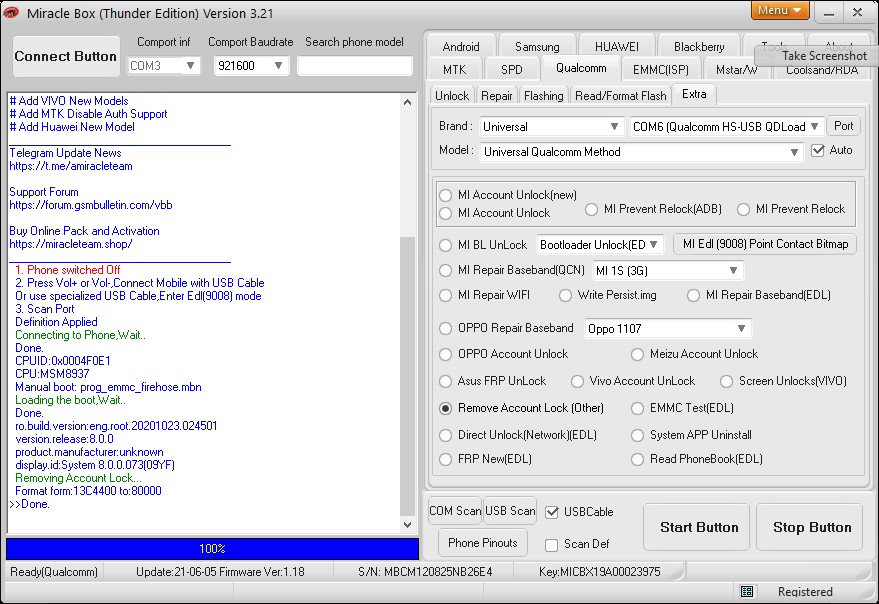879x604 pixels.
Task: Expand the Model Universal Qualcomm Method dropdown
Action: (641, 152)
